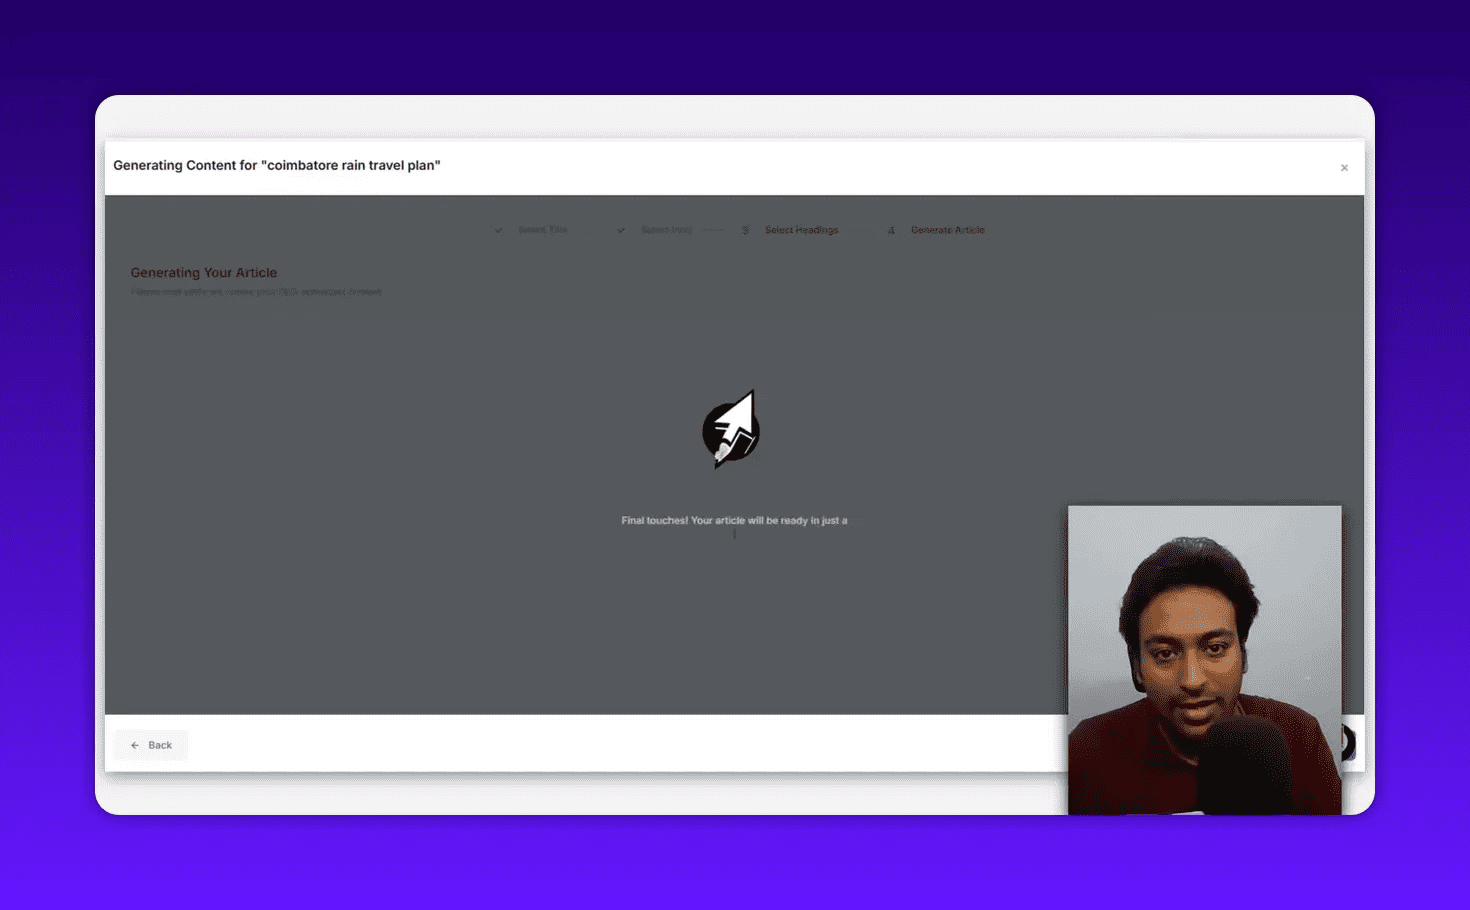Click the checkmark on the Select Title step
This screenshot has height=910, width=1470.
(499, 230)
